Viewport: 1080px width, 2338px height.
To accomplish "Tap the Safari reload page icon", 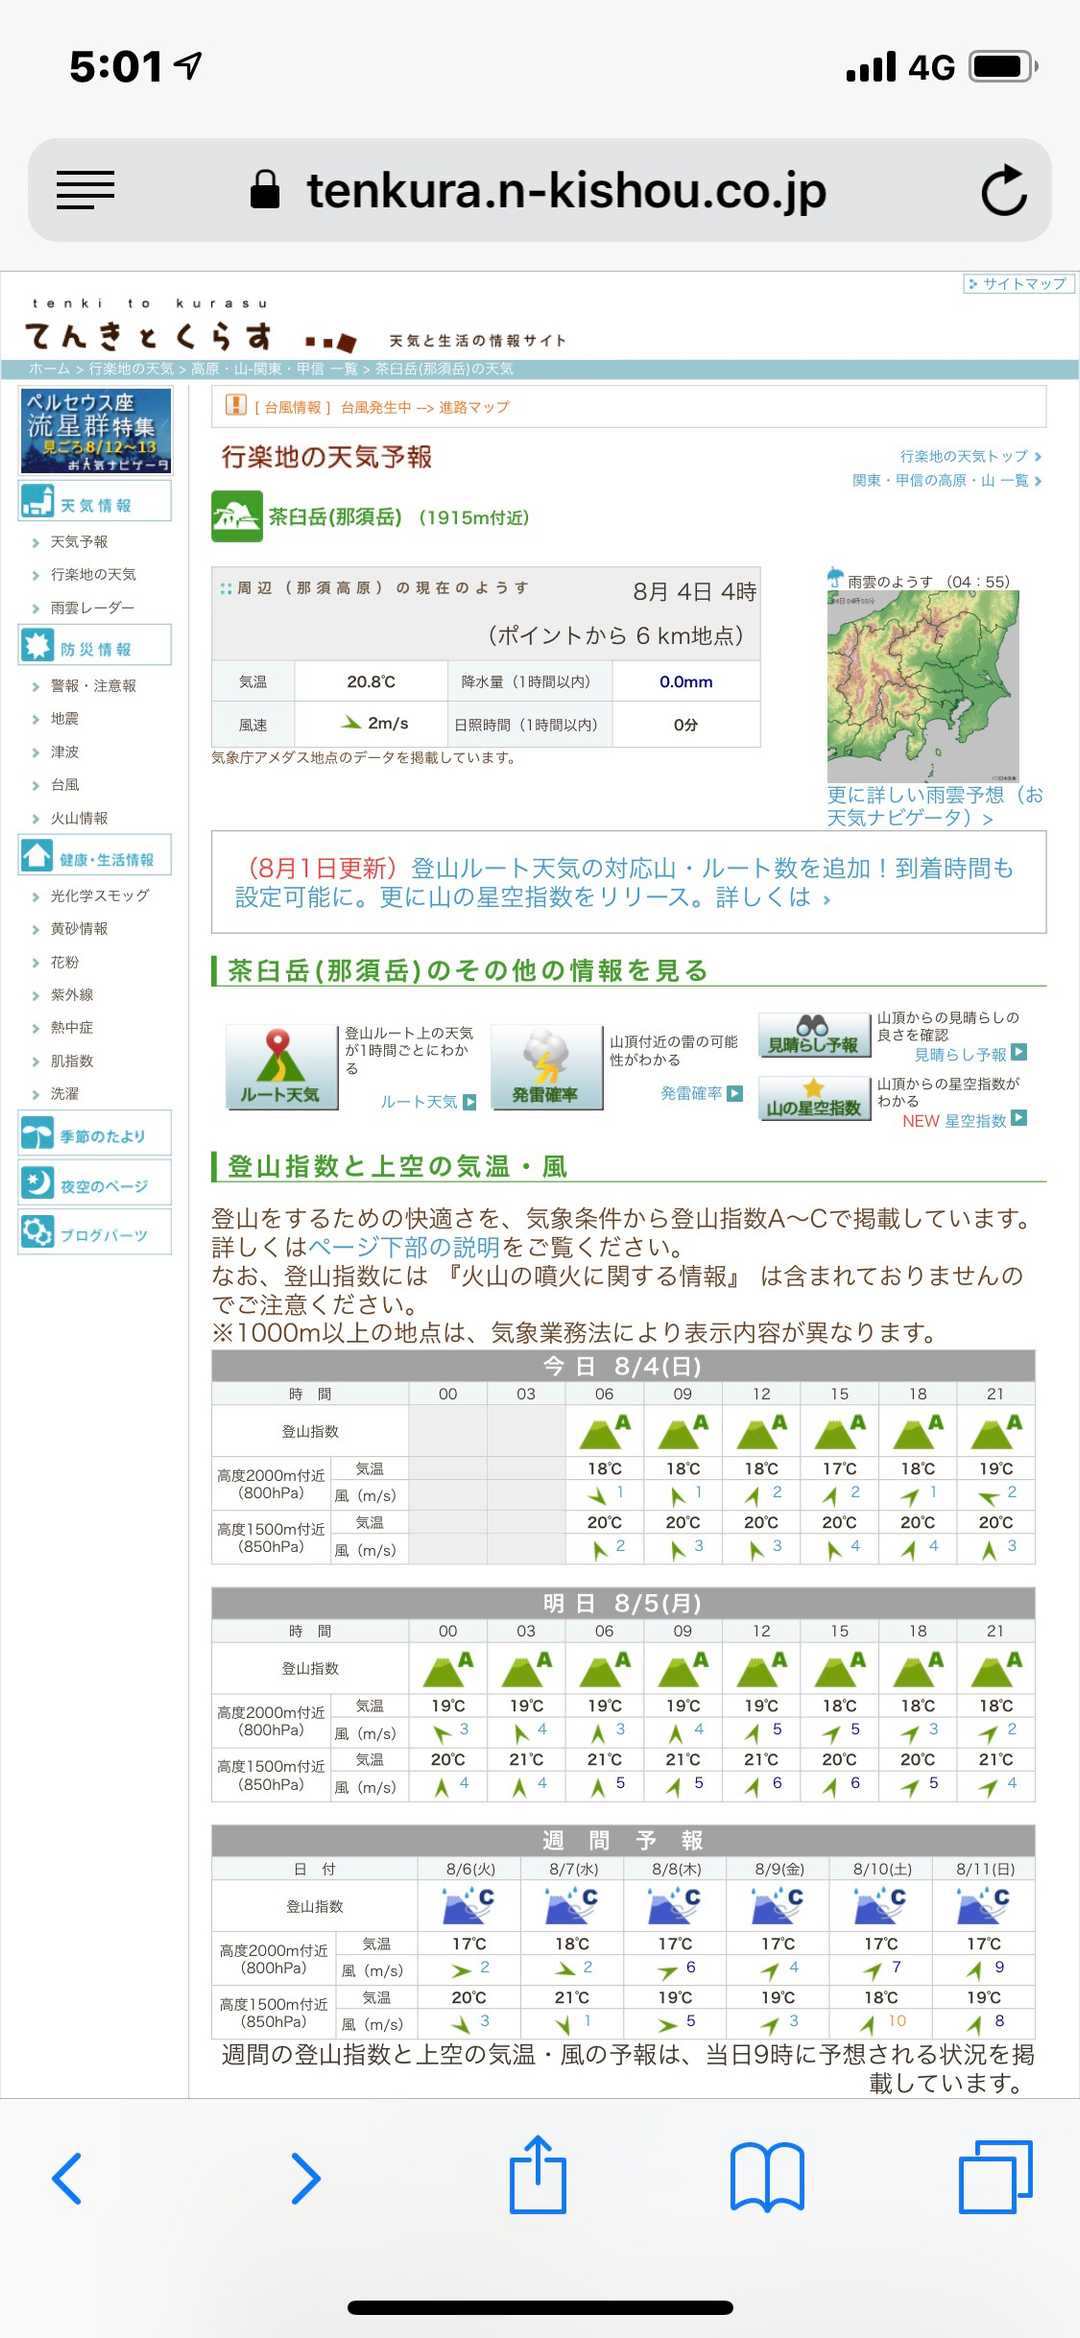I will click(x=1003, y=190).
